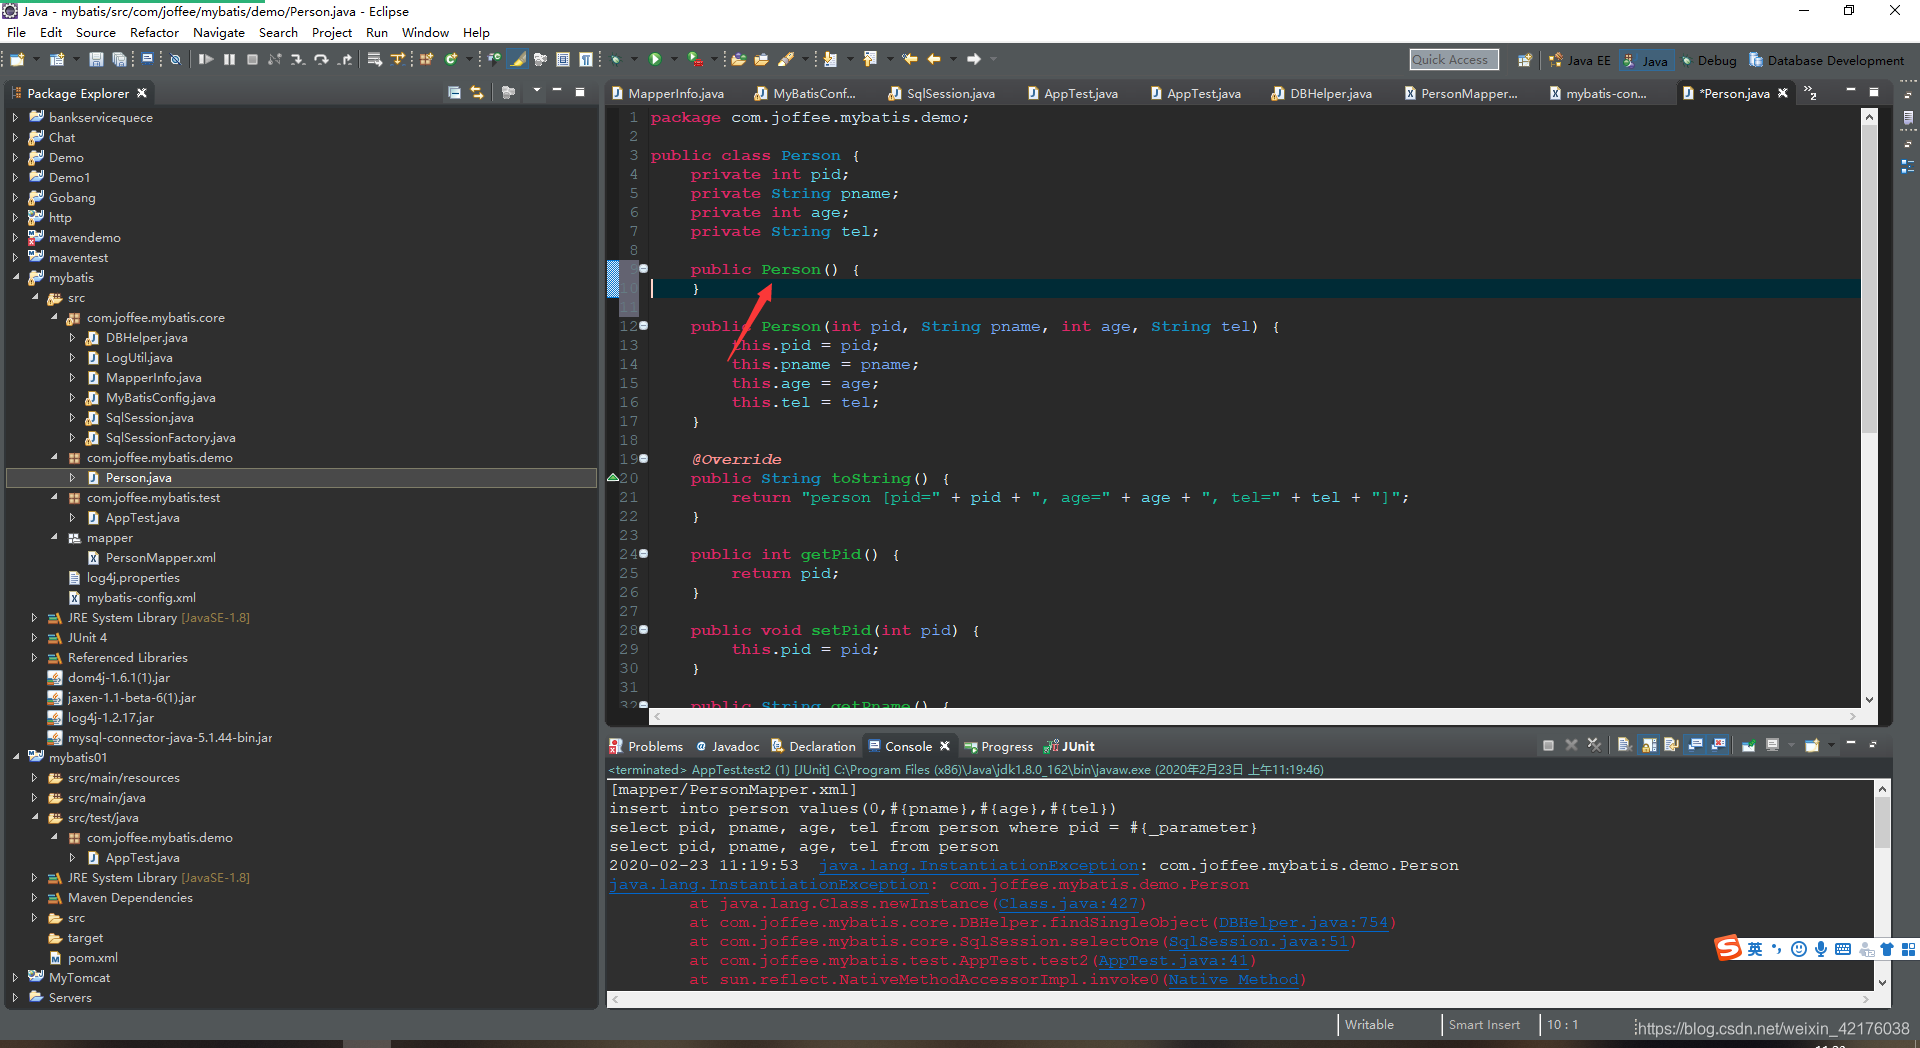Screen dimensions: 1920x1048
Task: Click inside the Quick Access field
Action: coord(1453,59)
